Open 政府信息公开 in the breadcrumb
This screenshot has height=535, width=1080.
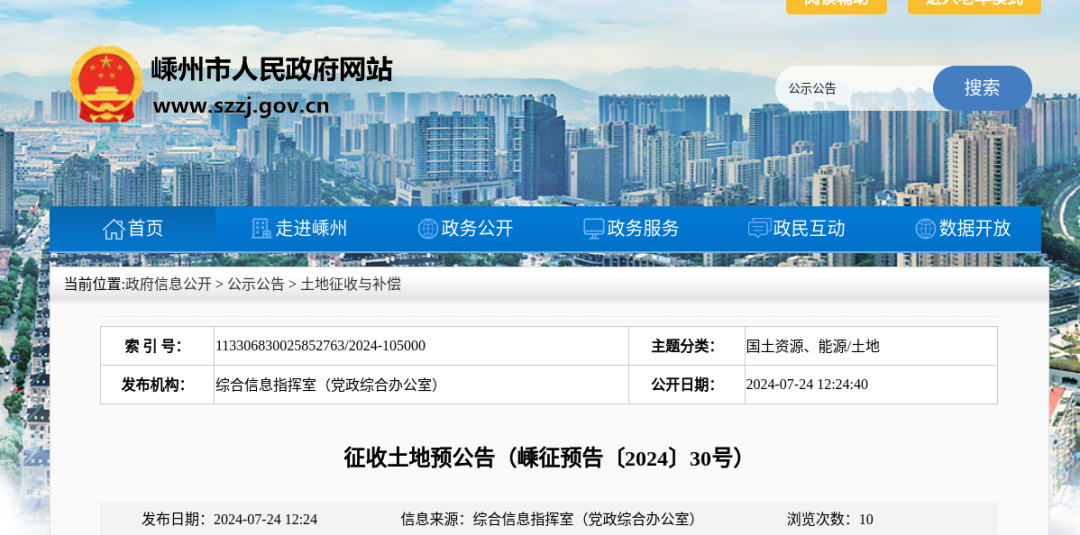pos(168,284)
